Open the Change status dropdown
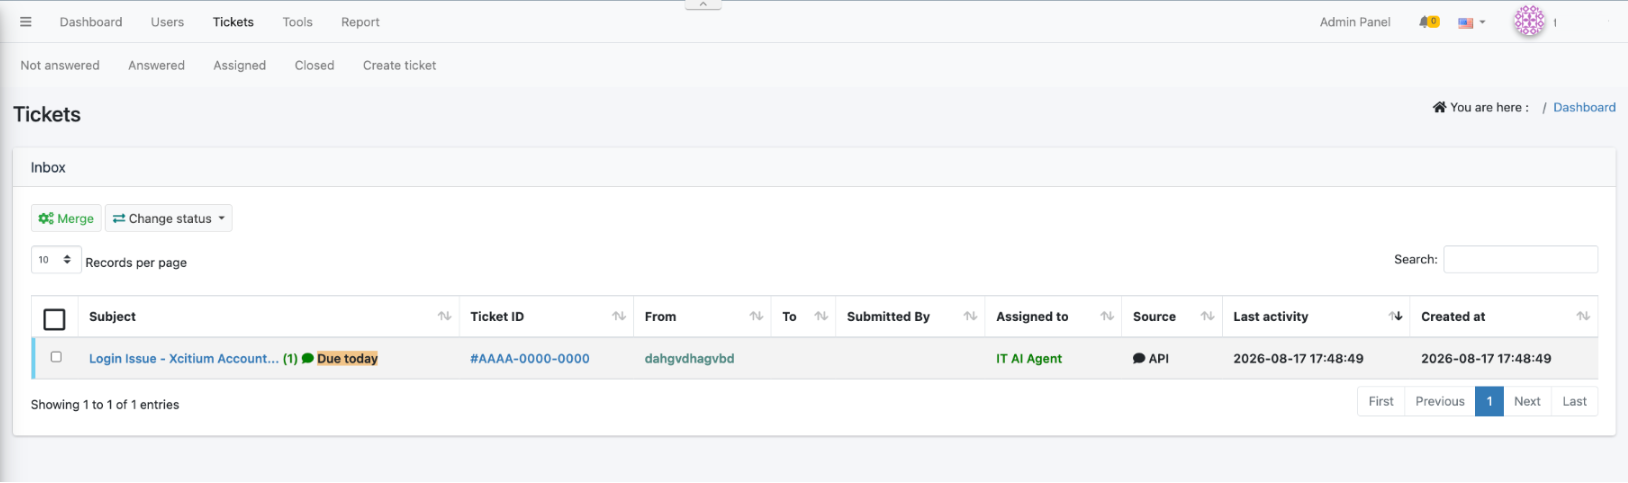 click(x=169, y=218)
